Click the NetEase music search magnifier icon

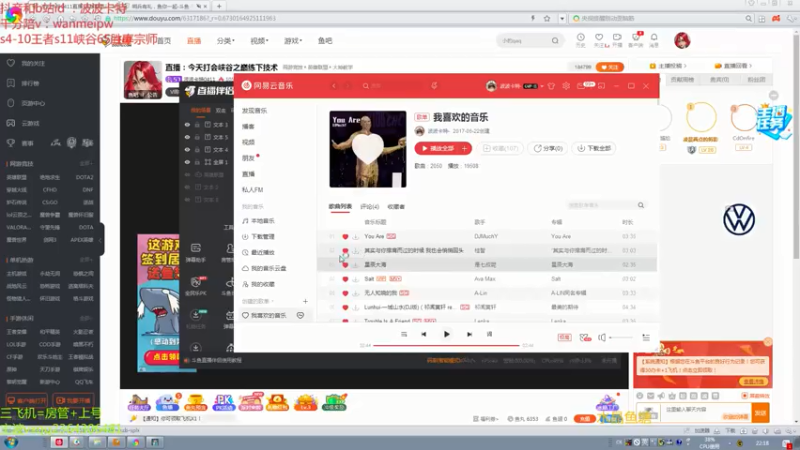click(366, 86)
